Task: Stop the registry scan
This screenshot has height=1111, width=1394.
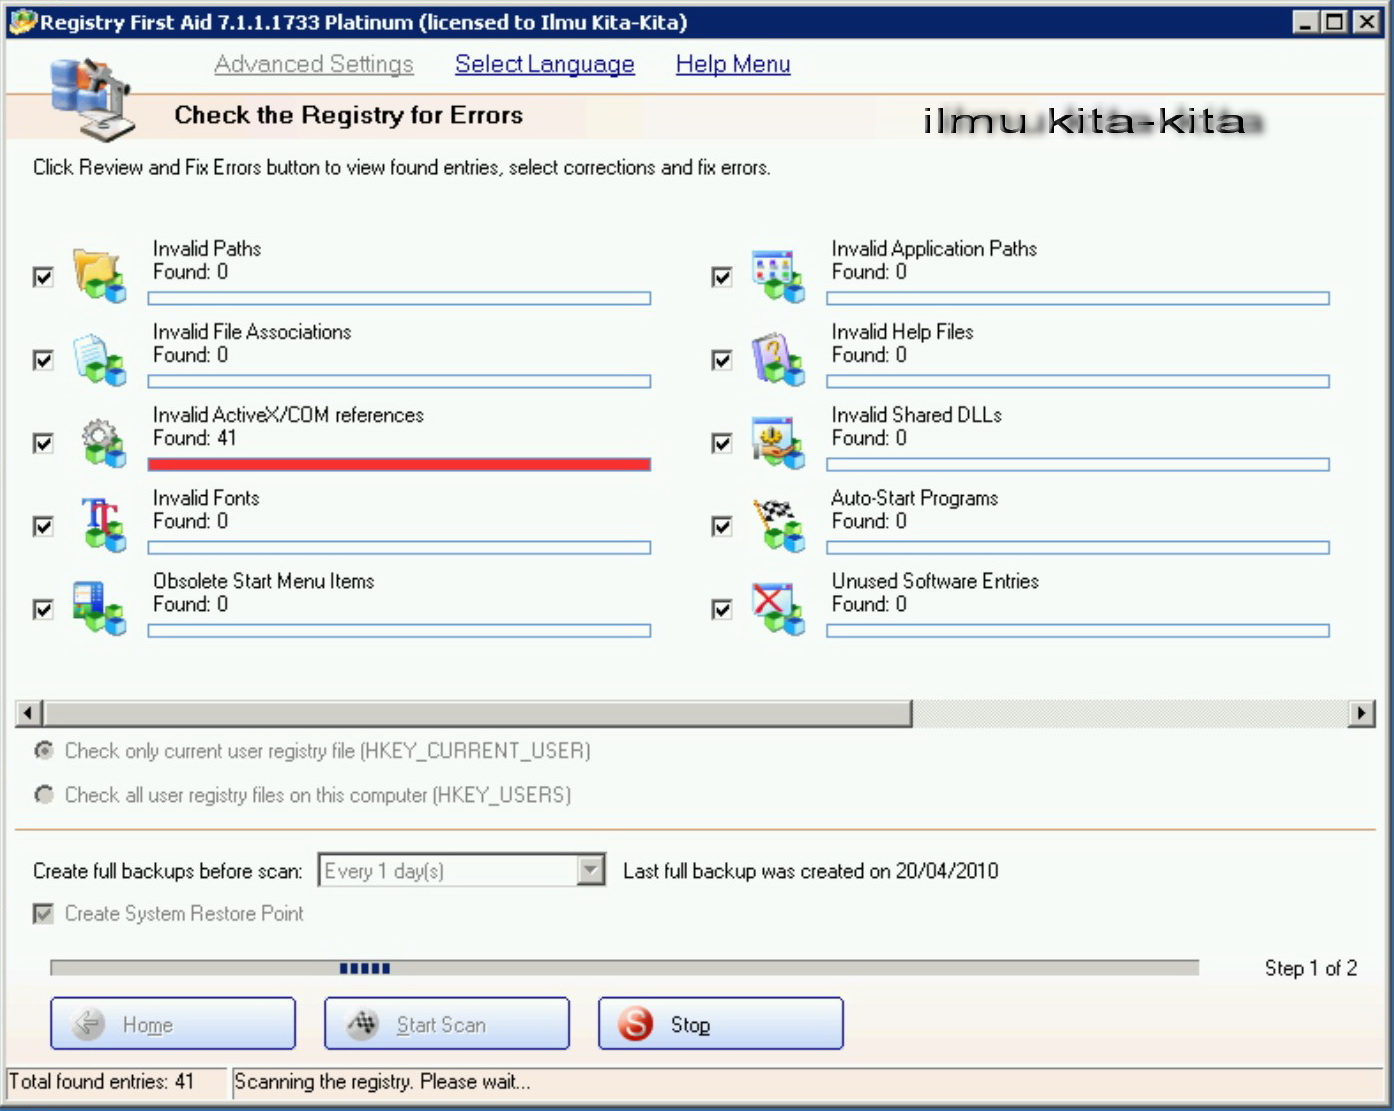Action: click(x=721, y=1024)
